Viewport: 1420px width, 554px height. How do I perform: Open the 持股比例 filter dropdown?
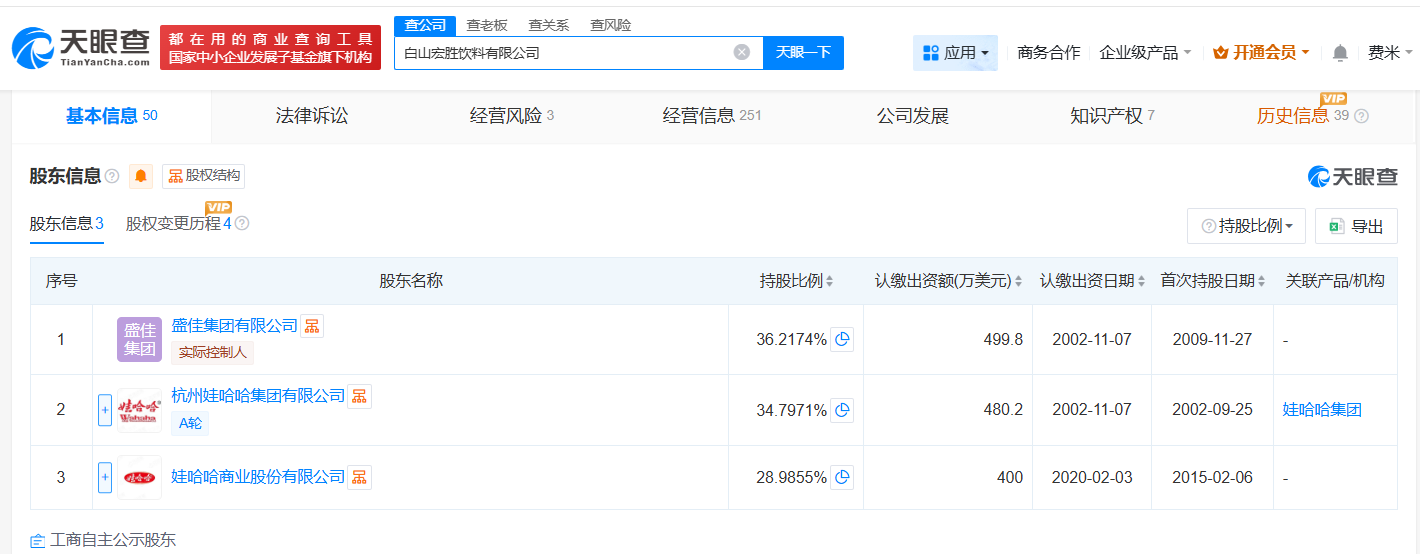tap(1246, 226)
